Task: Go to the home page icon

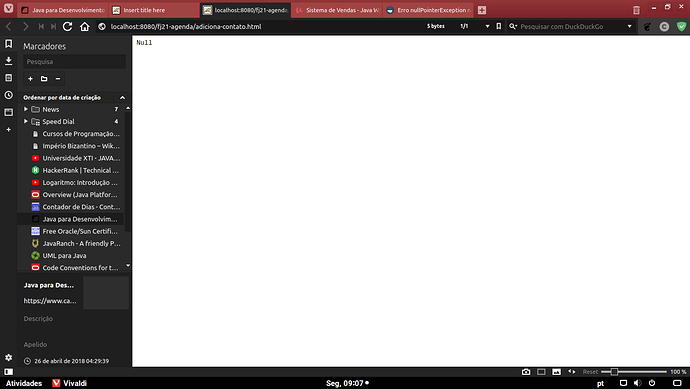Action: (x=84, y=26)
